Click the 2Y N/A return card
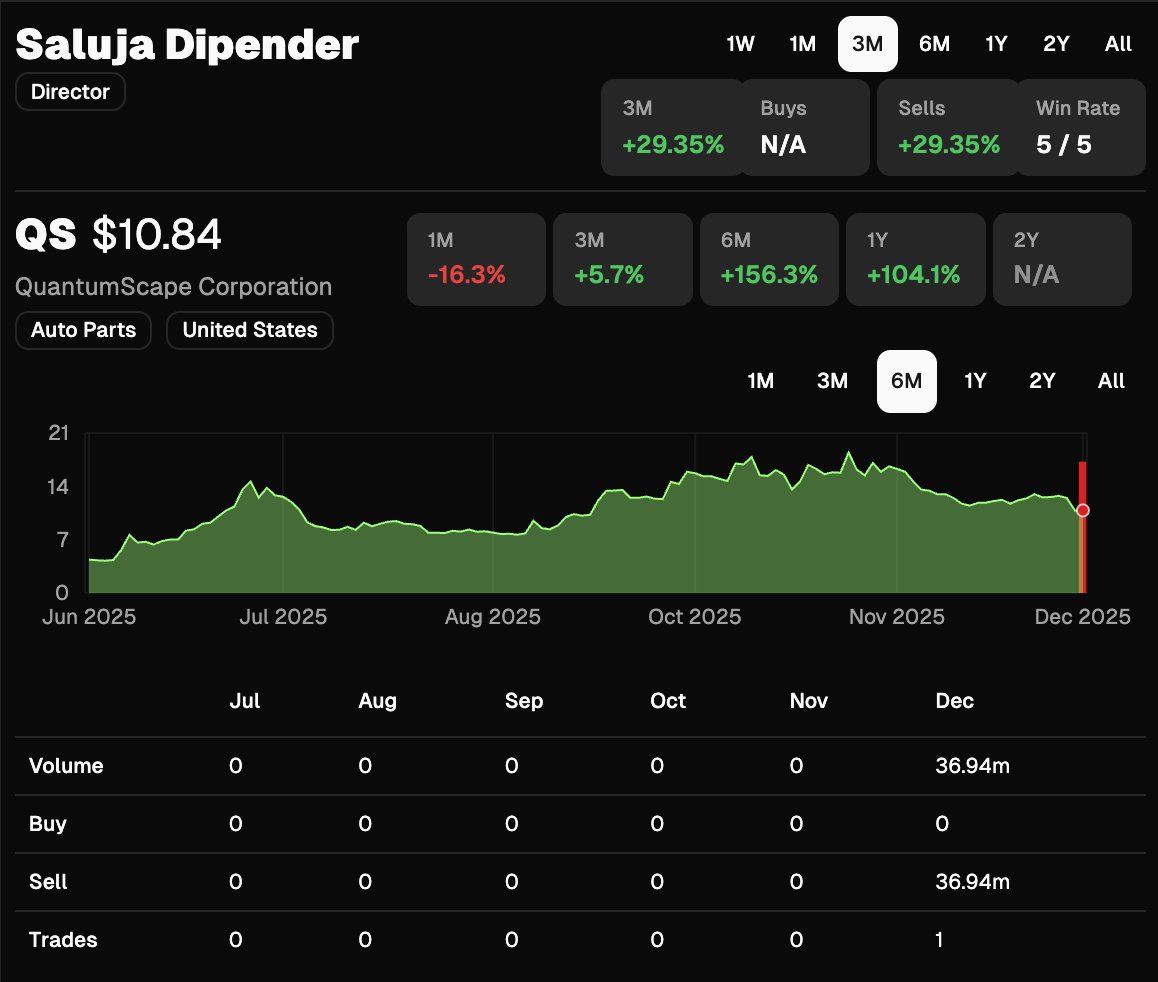This screenshot has width=1158, height=982. [x=1062, y=259]
